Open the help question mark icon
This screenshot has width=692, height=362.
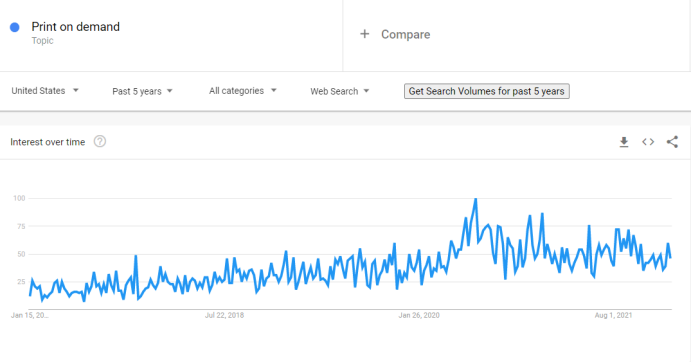pyautogui.click(x=100, y=141)
